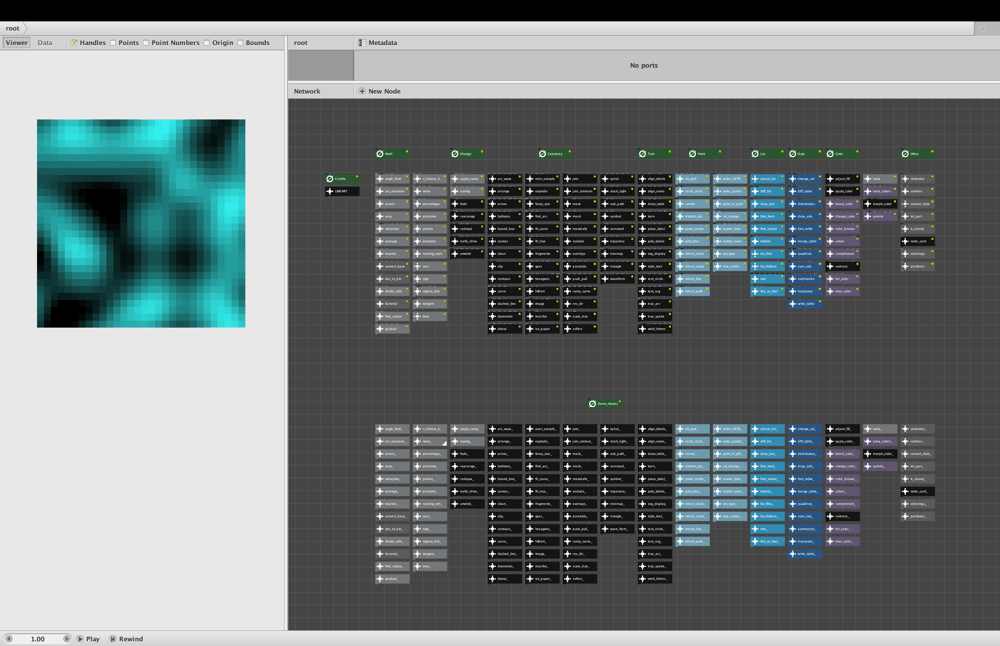Select the upper group's fade node

pos(467,203)
